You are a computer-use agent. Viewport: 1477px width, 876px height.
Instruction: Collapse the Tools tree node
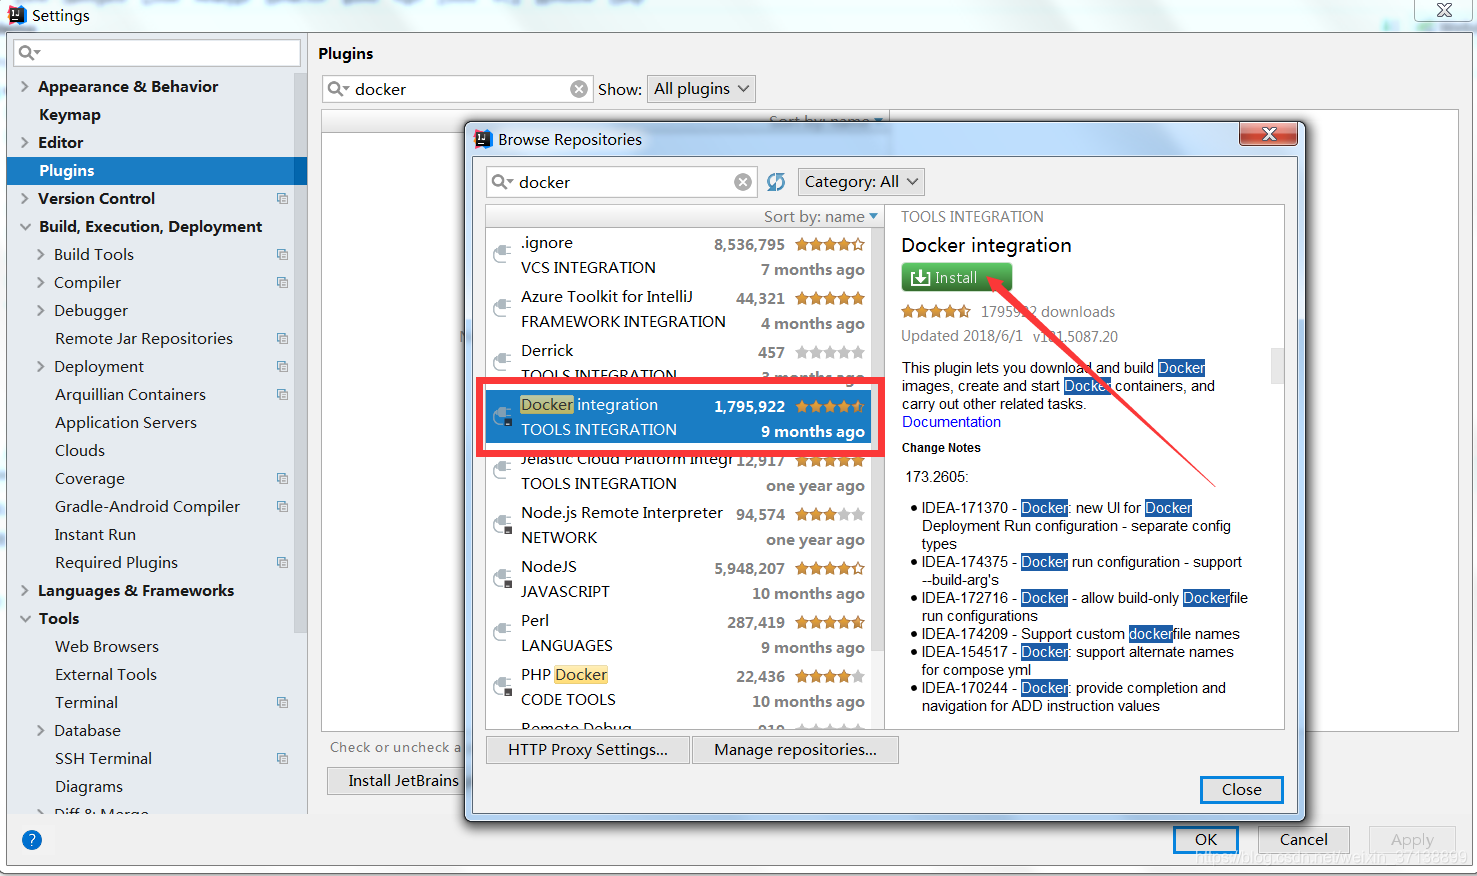point(24,618)
